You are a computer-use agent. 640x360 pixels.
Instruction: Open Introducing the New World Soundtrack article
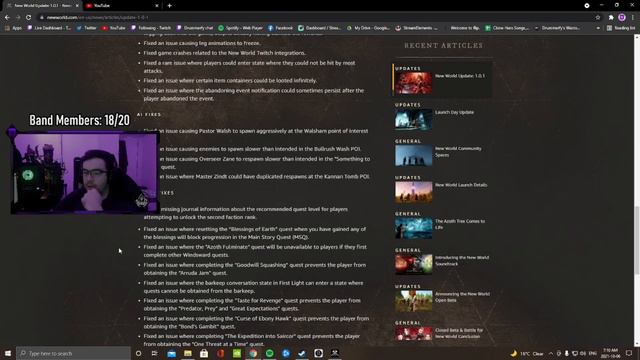pos(462,260)
